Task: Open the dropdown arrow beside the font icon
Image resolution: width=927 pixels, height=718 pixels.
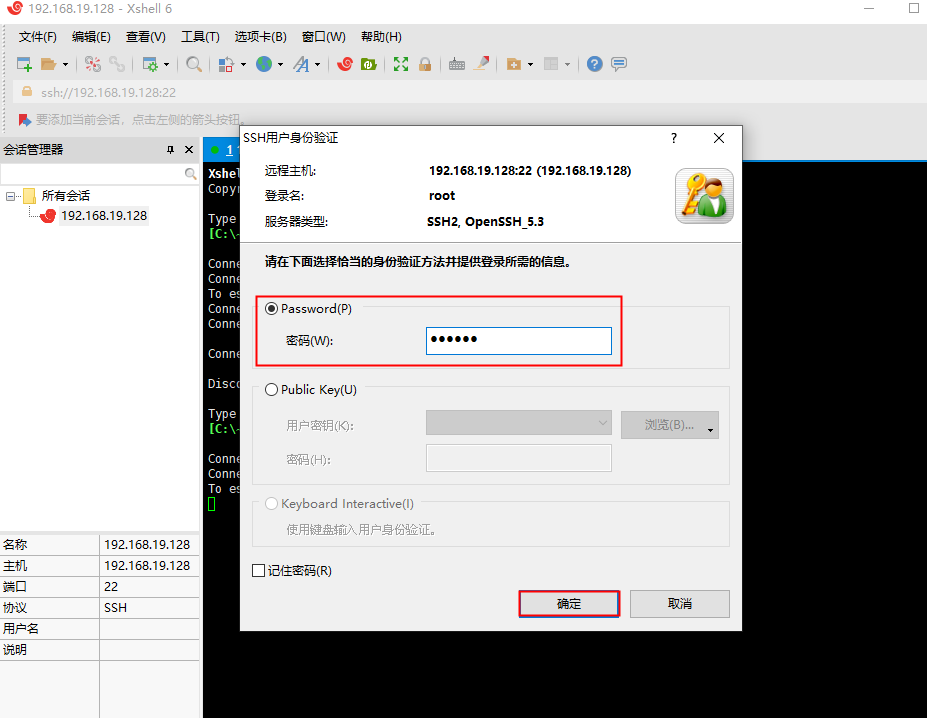Action: point(317,64)
